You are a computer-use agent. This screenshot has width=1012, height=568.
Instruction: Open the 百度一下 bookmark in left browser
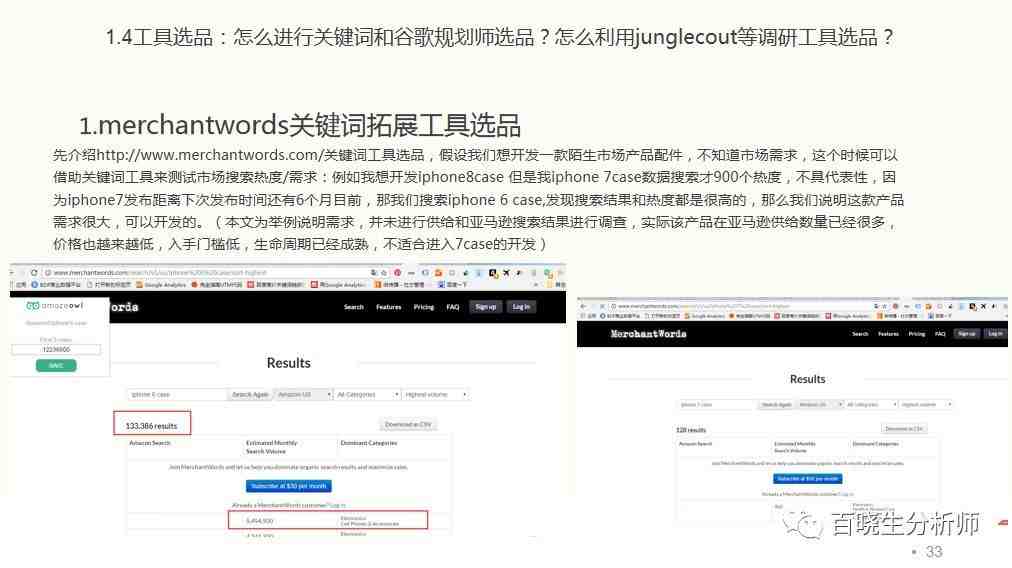point(452,285)
